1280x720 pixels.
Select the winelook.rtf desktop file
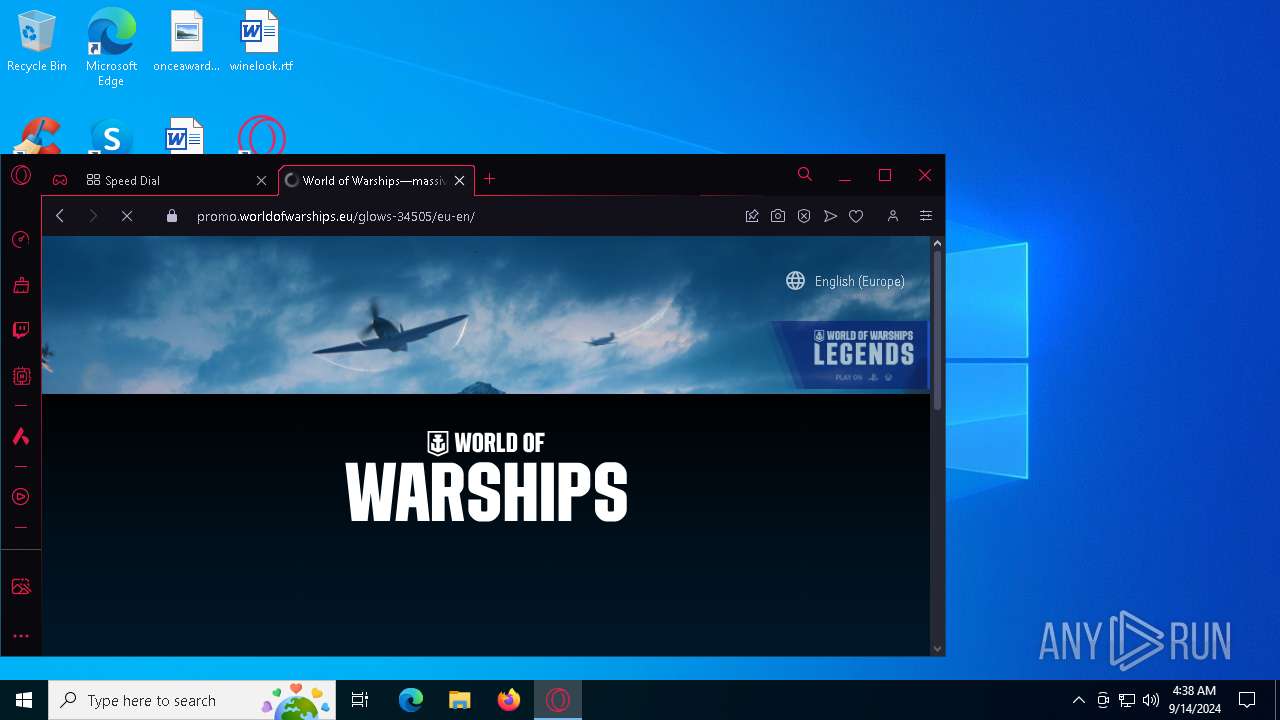tap(260, 43)
